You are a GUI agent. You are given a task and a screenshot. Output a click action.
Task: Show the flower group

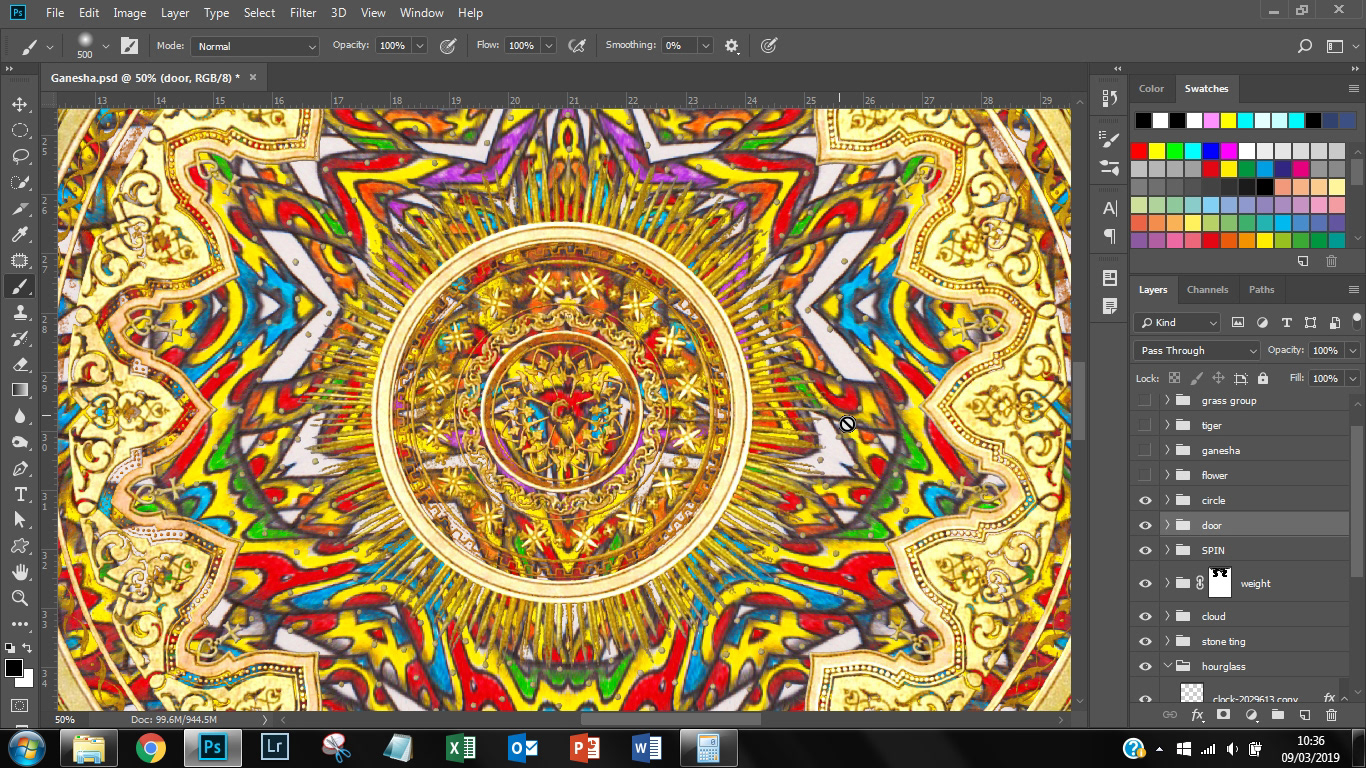pos(1145,475)
